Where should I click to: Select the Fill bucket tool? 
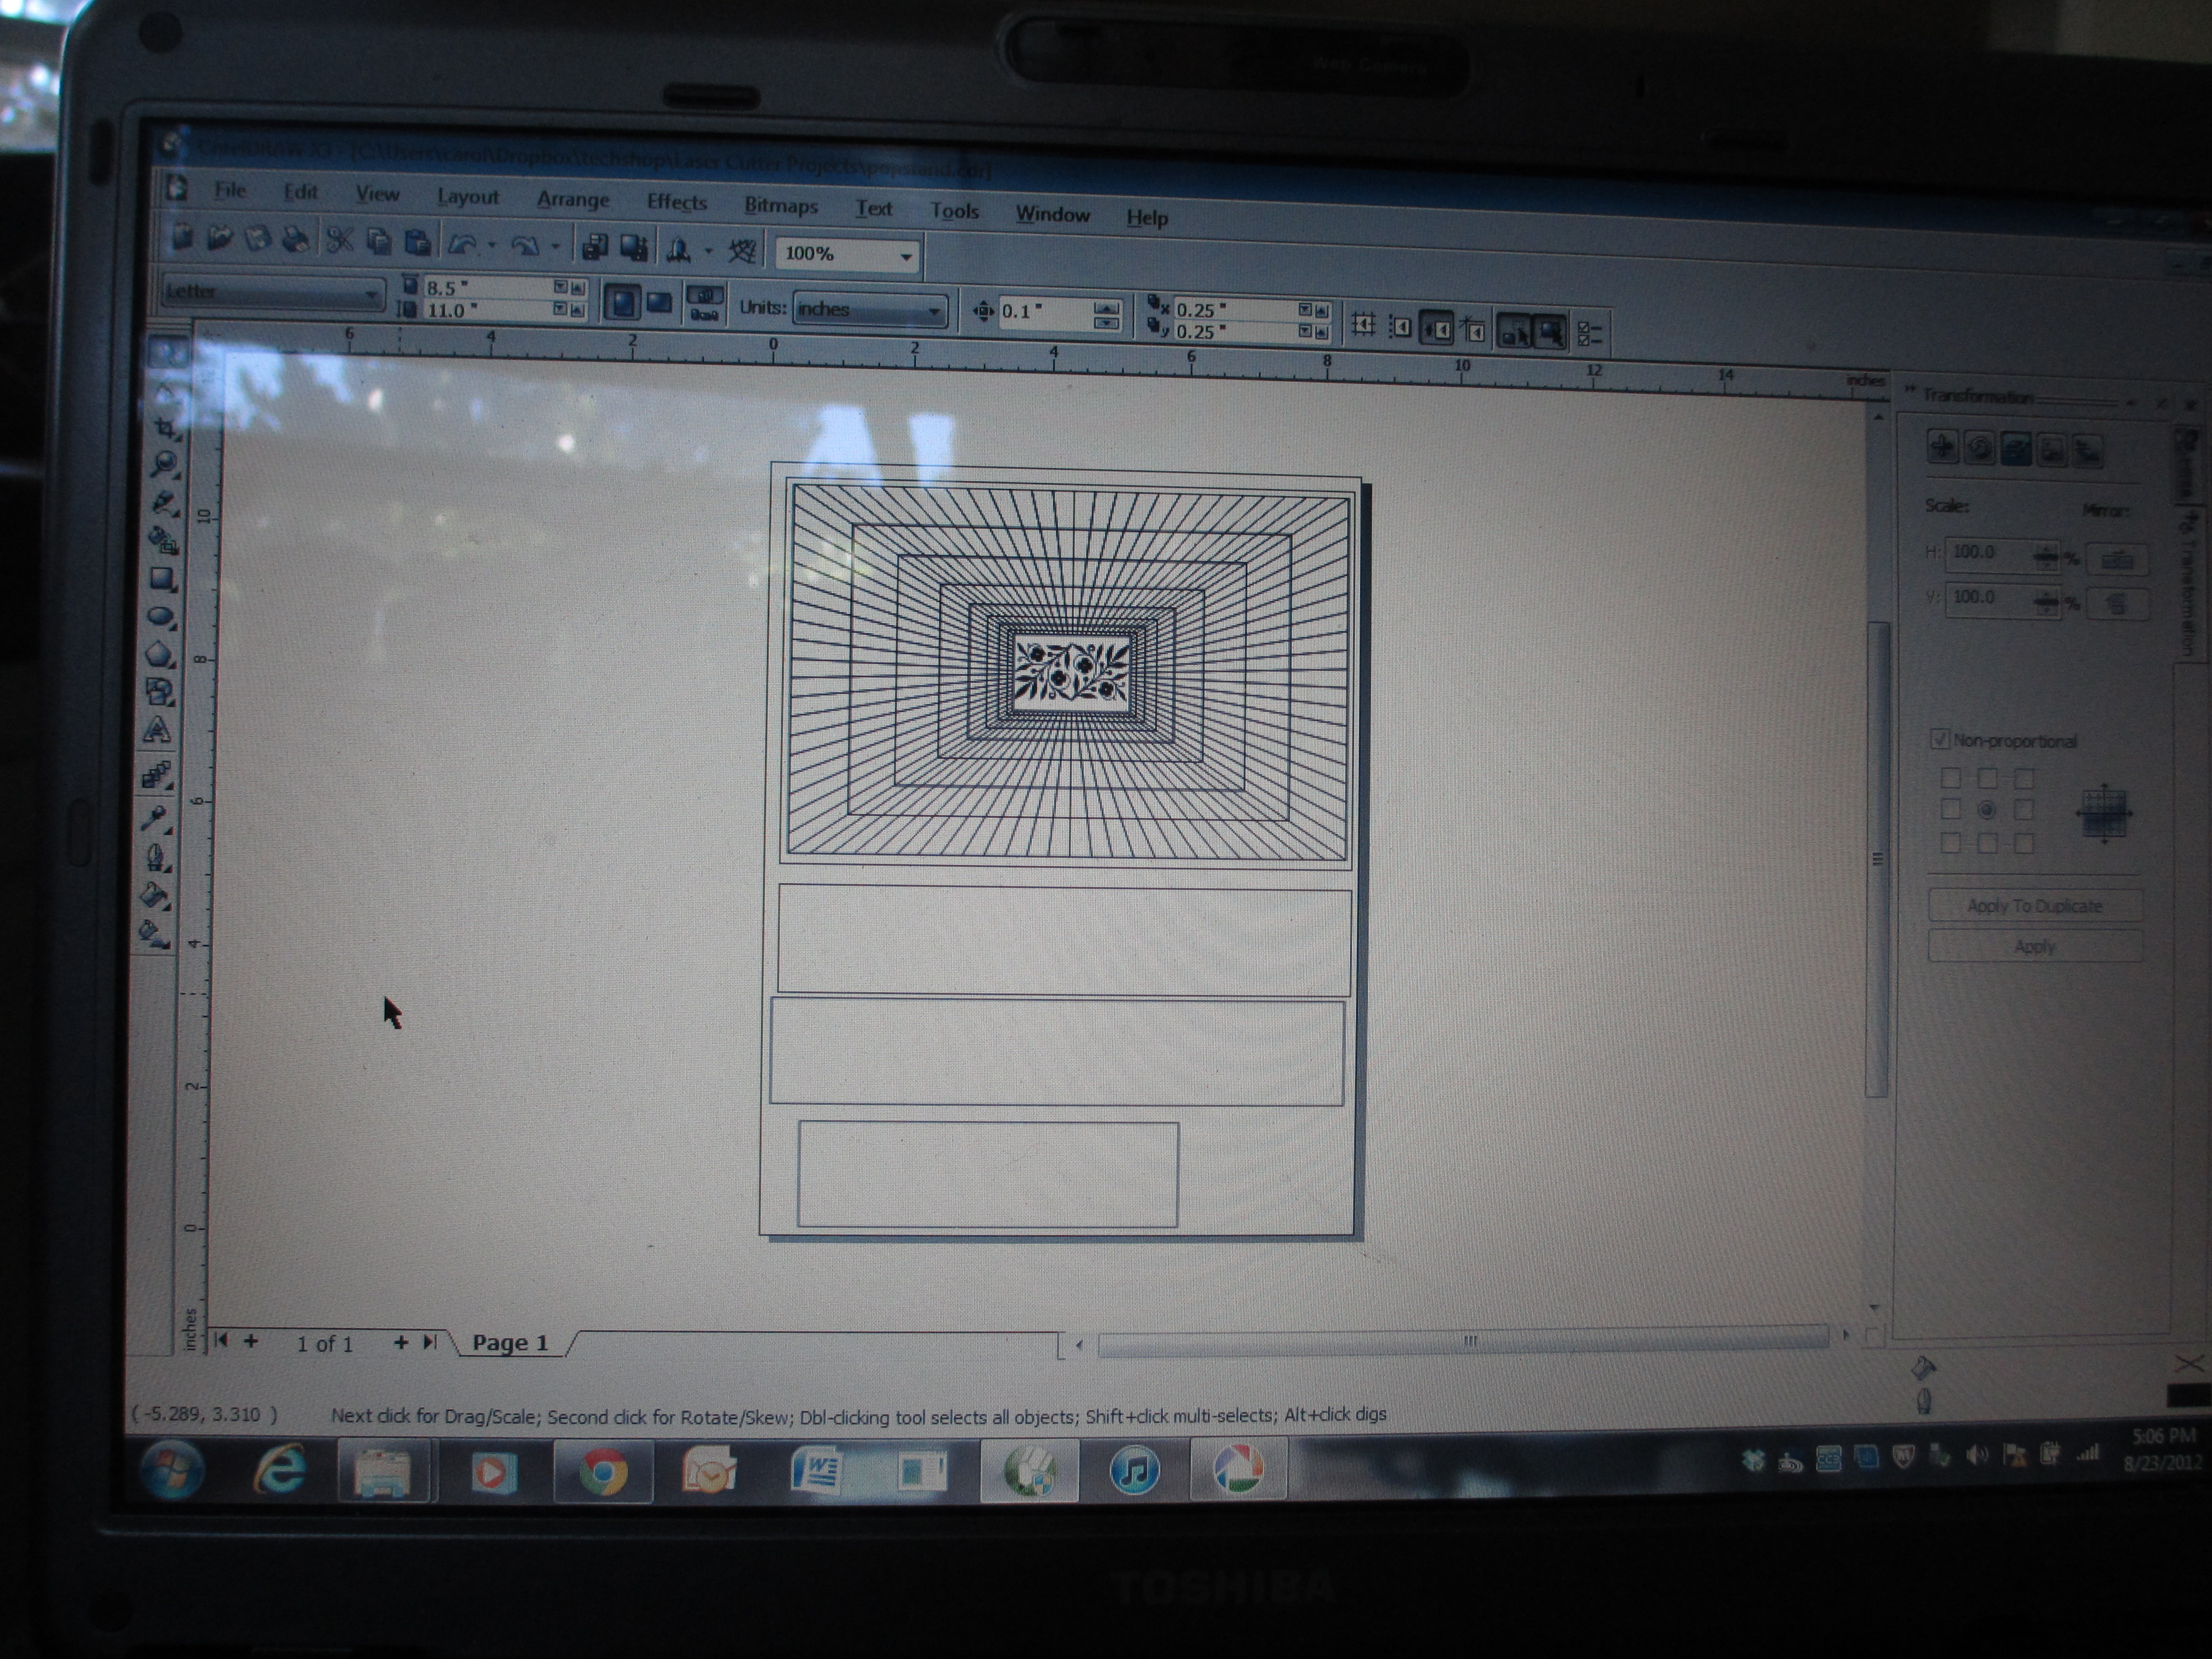154,895
